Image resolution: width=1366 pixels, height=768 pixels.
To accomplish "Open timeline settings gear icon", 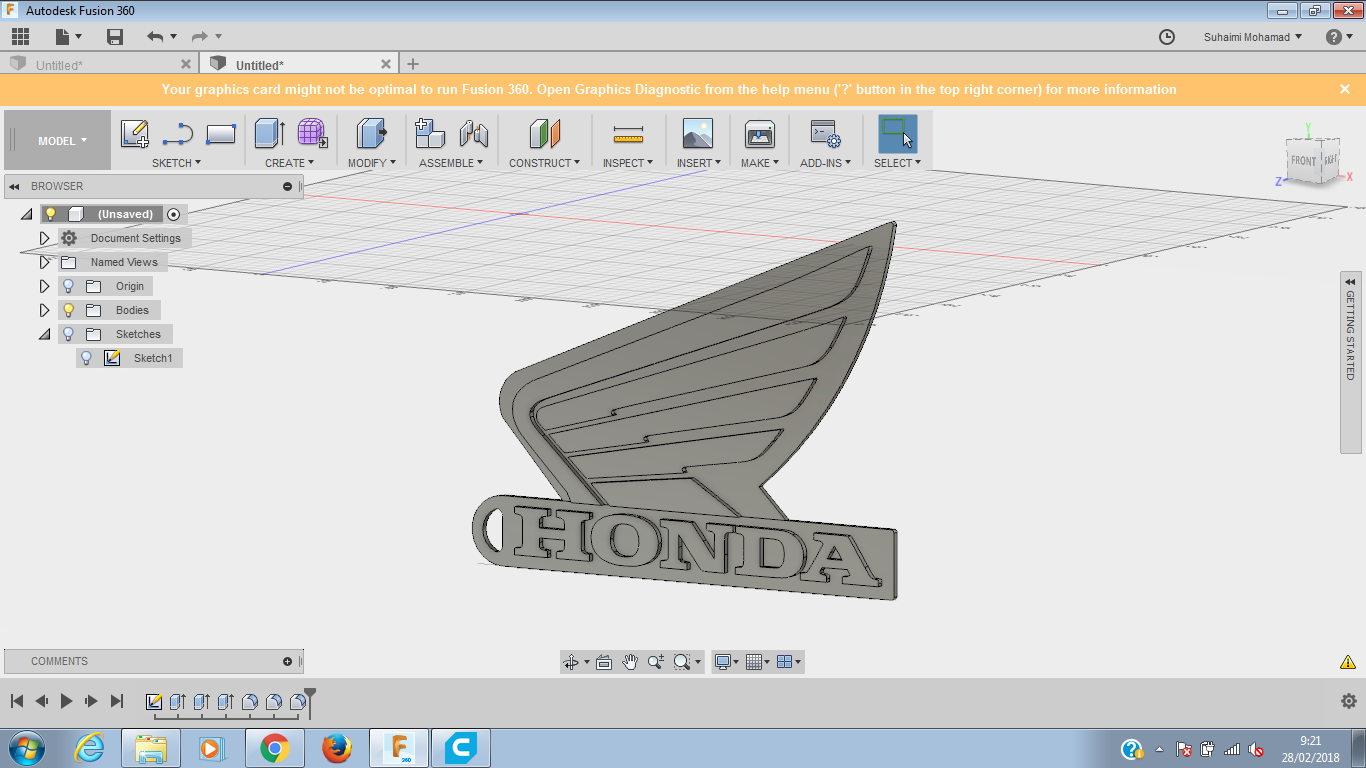I will coord(1349,701).
